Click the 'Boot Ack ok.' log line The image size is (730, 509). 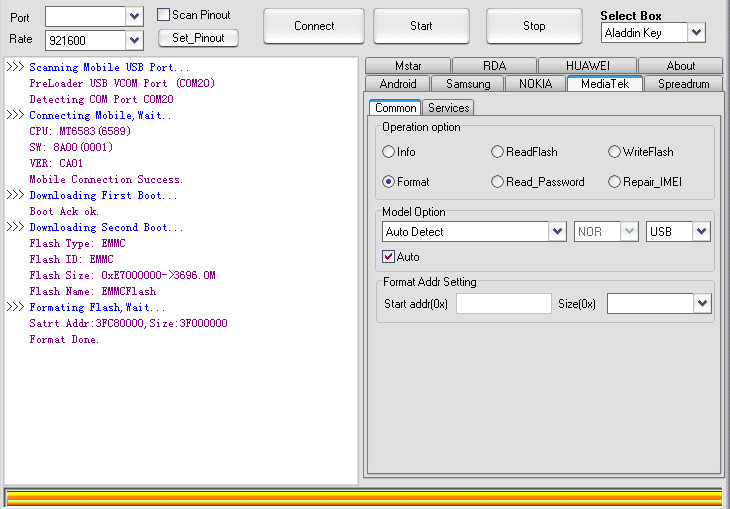64,211
